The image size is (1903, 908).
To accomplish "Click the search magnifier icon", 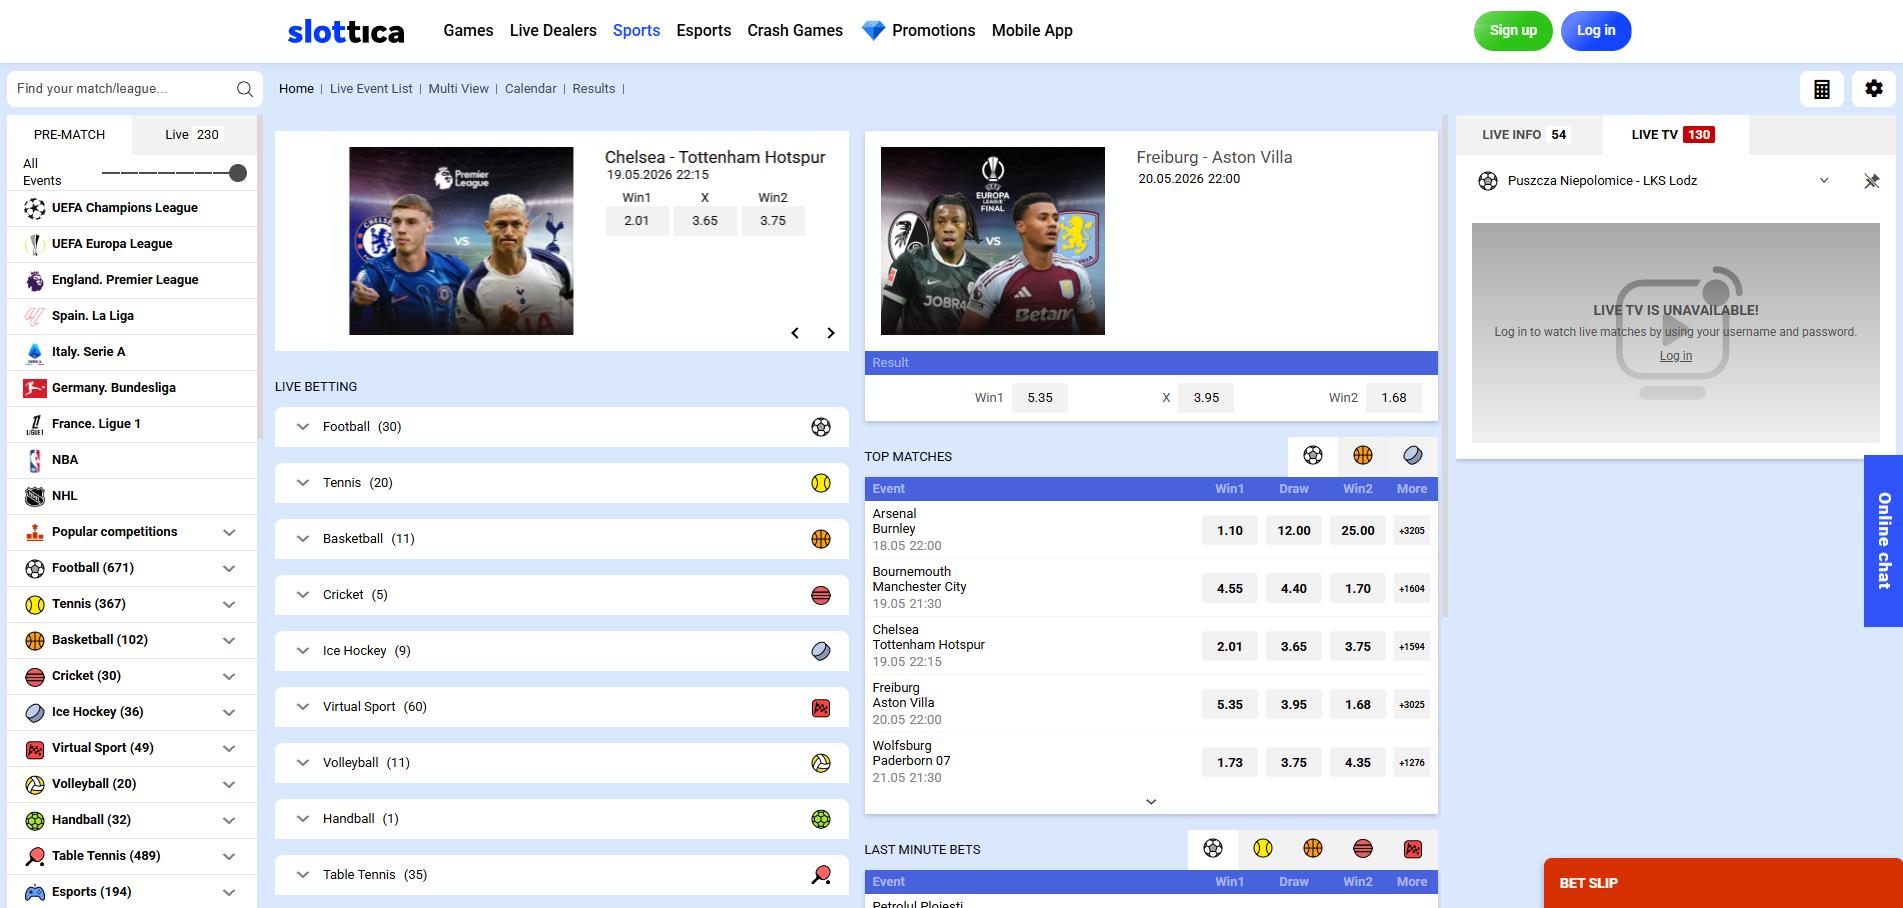I will 244,89.
